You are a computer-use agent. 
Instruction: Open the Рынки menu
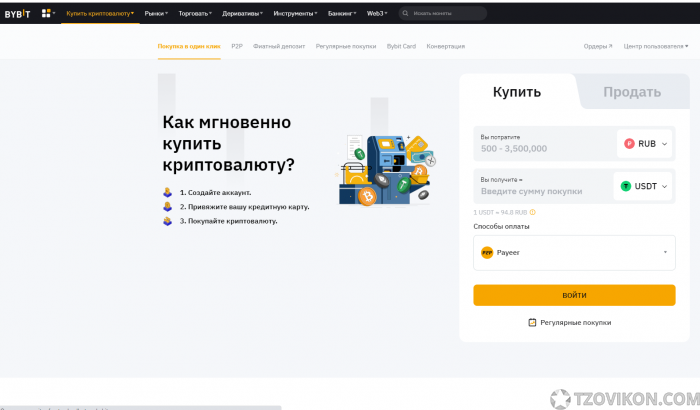(156, 13)
